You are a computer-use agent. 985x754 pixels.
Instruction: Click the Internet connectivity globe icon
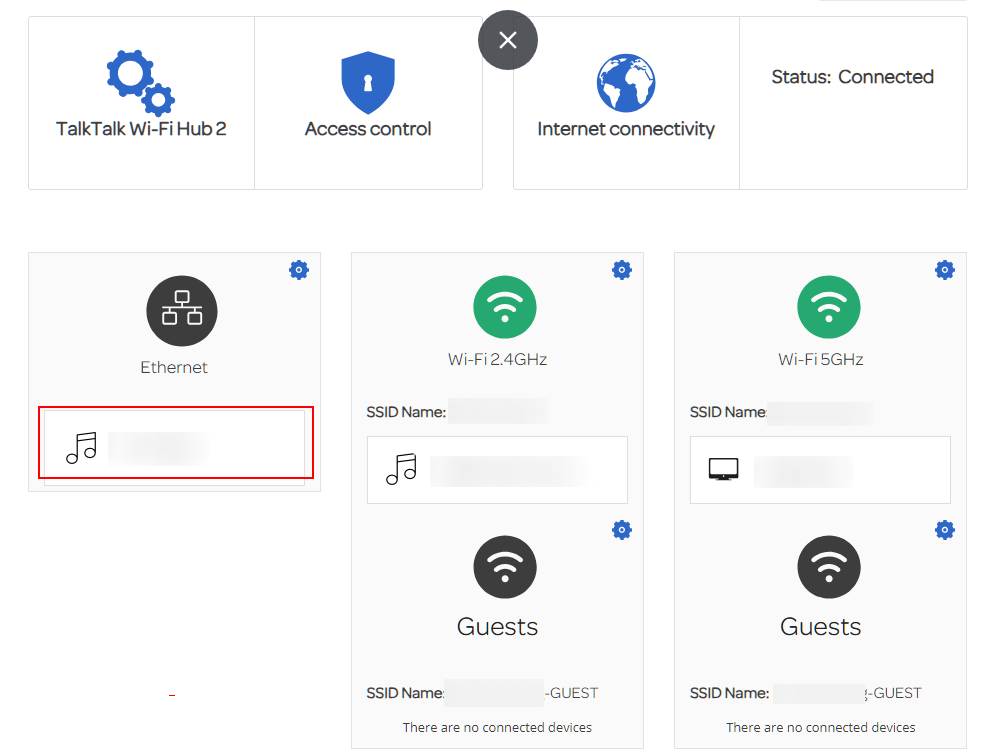pos(626,83)
